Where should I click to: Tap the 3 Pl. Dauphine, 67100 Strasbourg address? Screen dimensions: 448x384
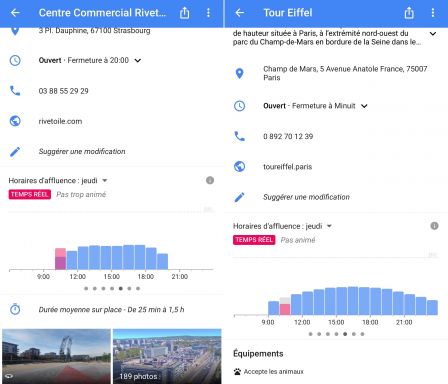tap(94, 31)
